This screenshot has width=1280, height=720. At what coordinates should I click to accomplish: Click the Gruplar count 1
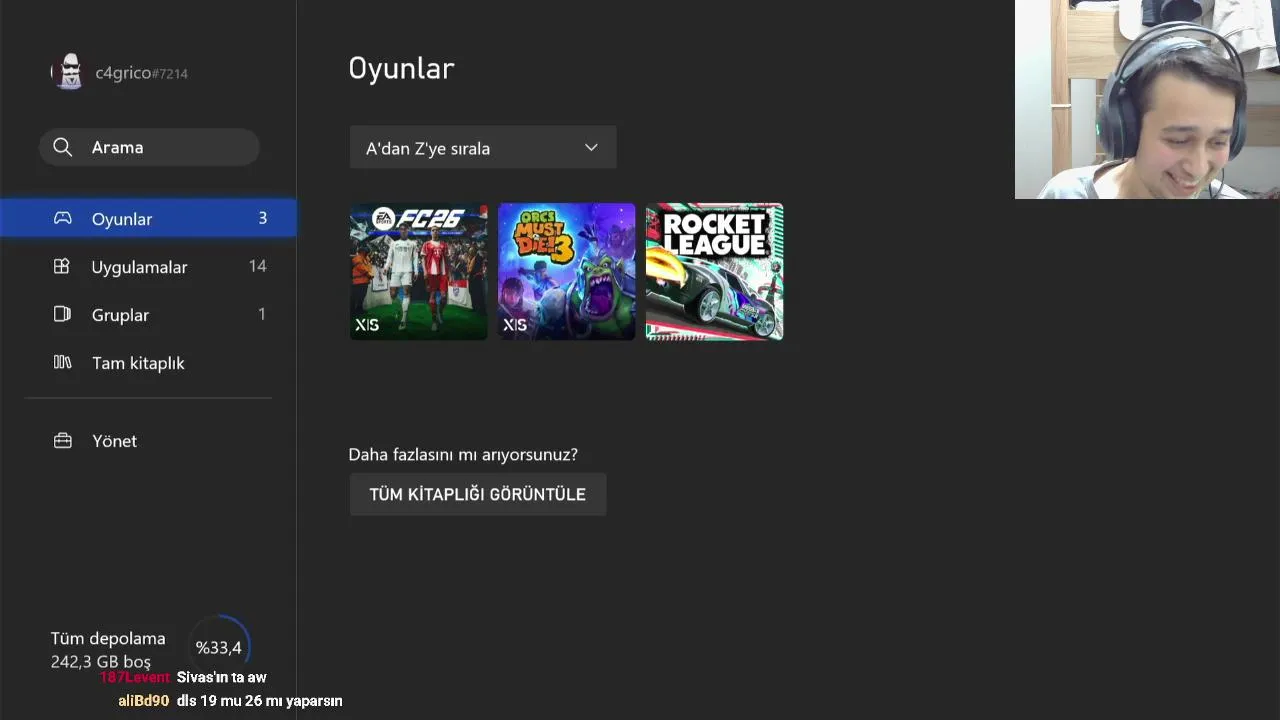[x=262, y=314]
